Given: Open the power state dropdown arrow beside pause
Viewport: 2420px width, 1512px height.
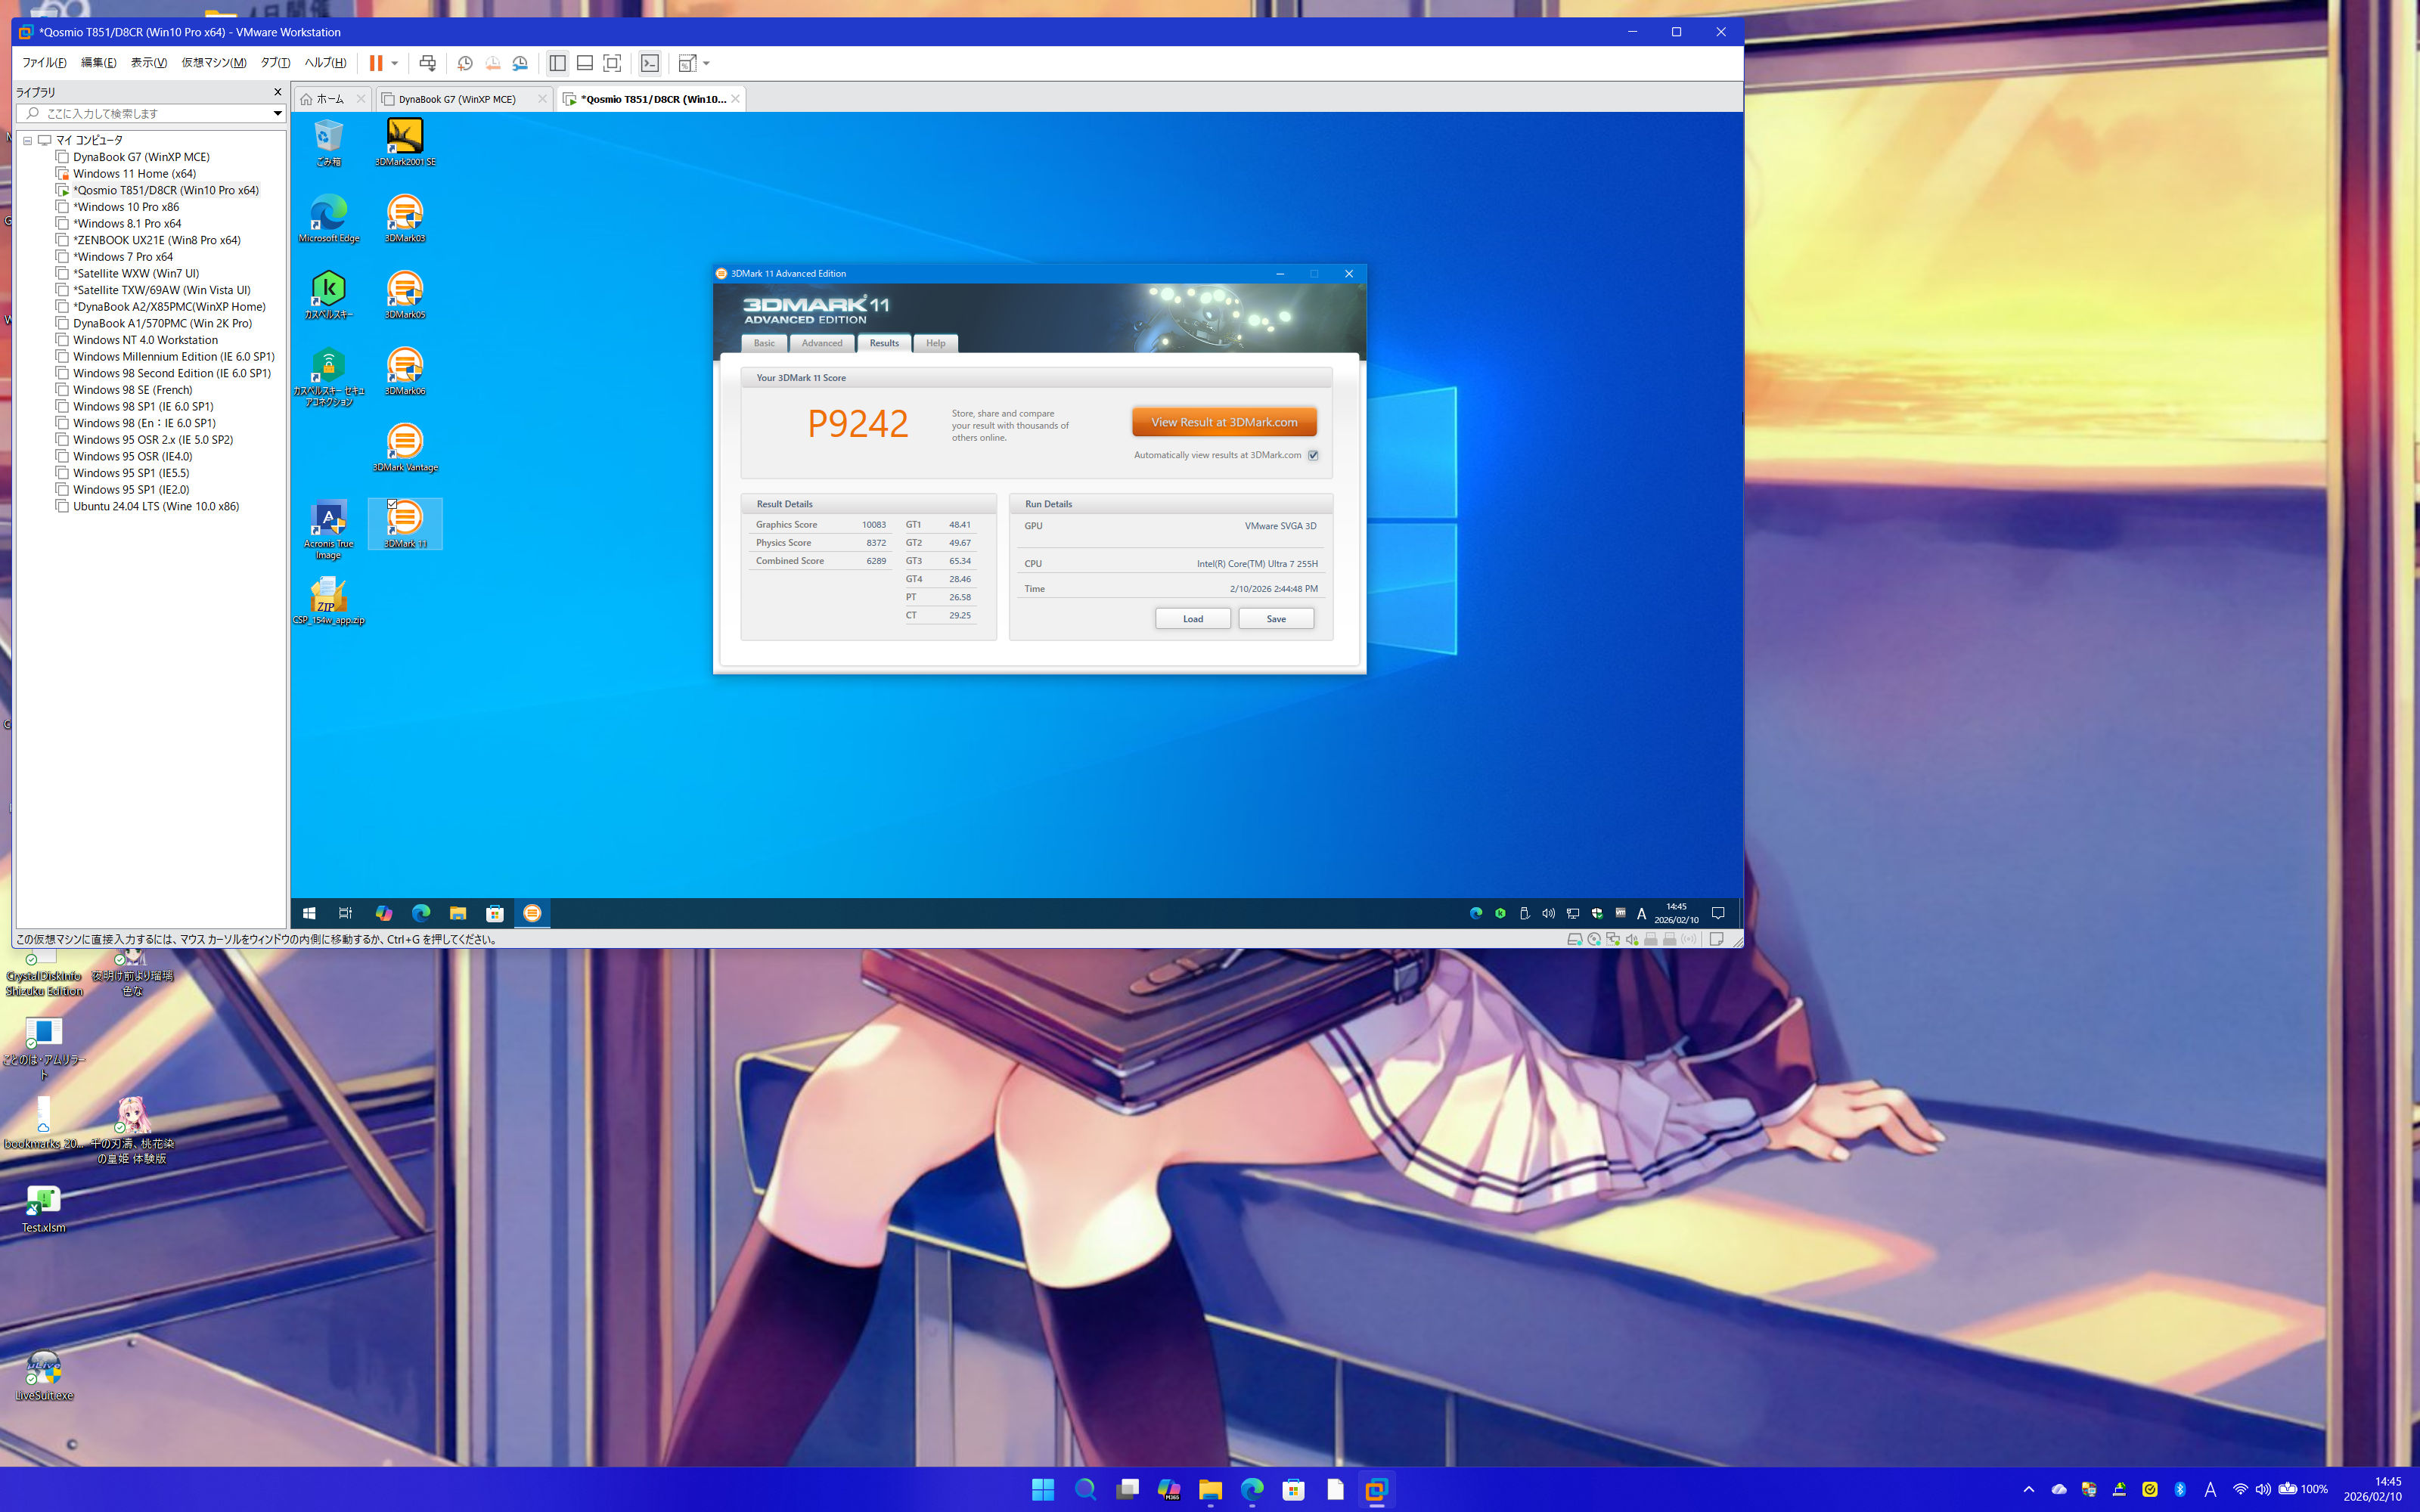Looking at the screenshot, I should pos(395,63).
